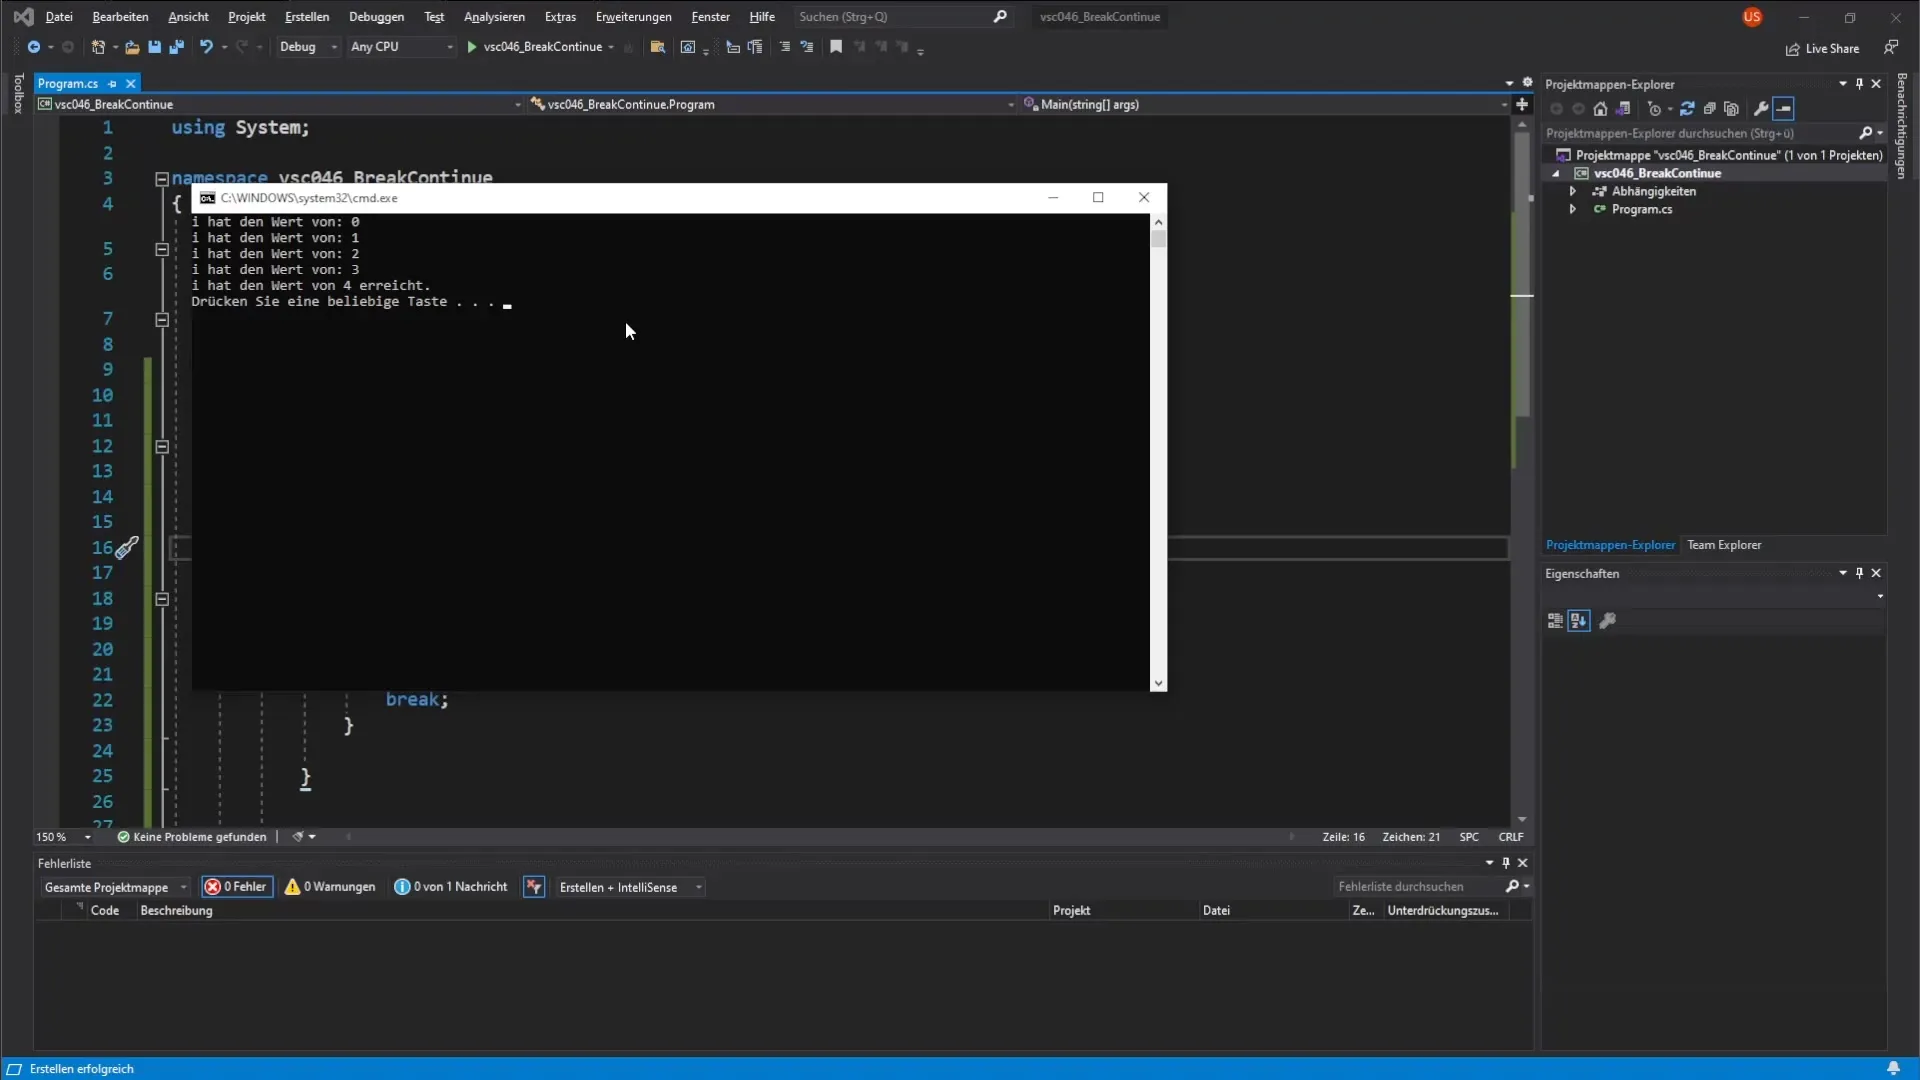Open the Any CPU platform dropdown
This screenshot has width=1920, height=1080.
[x=401, y=47]
